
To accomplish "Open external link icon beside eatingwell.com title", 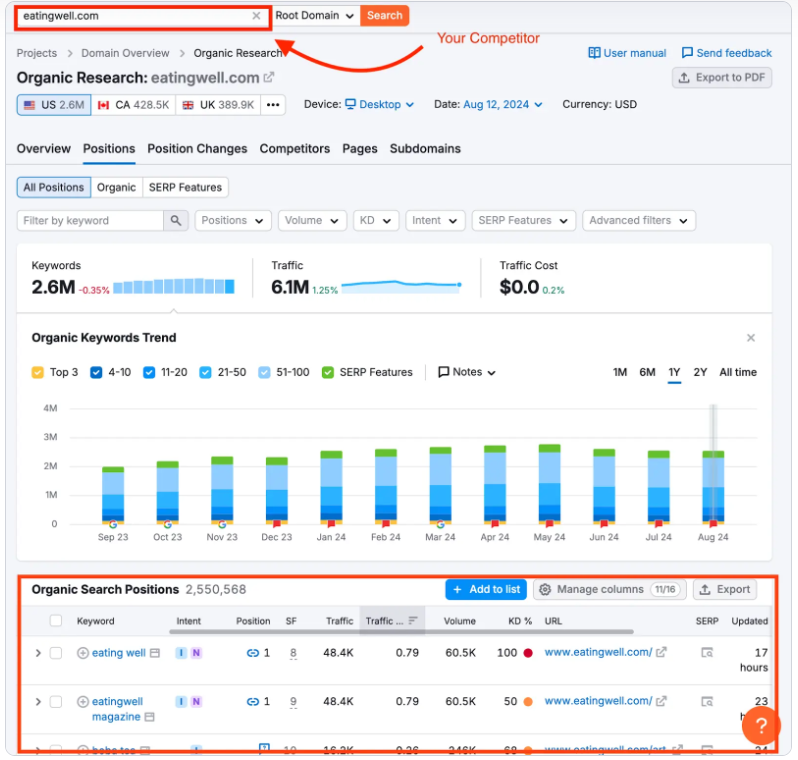I will click(269, 77).
